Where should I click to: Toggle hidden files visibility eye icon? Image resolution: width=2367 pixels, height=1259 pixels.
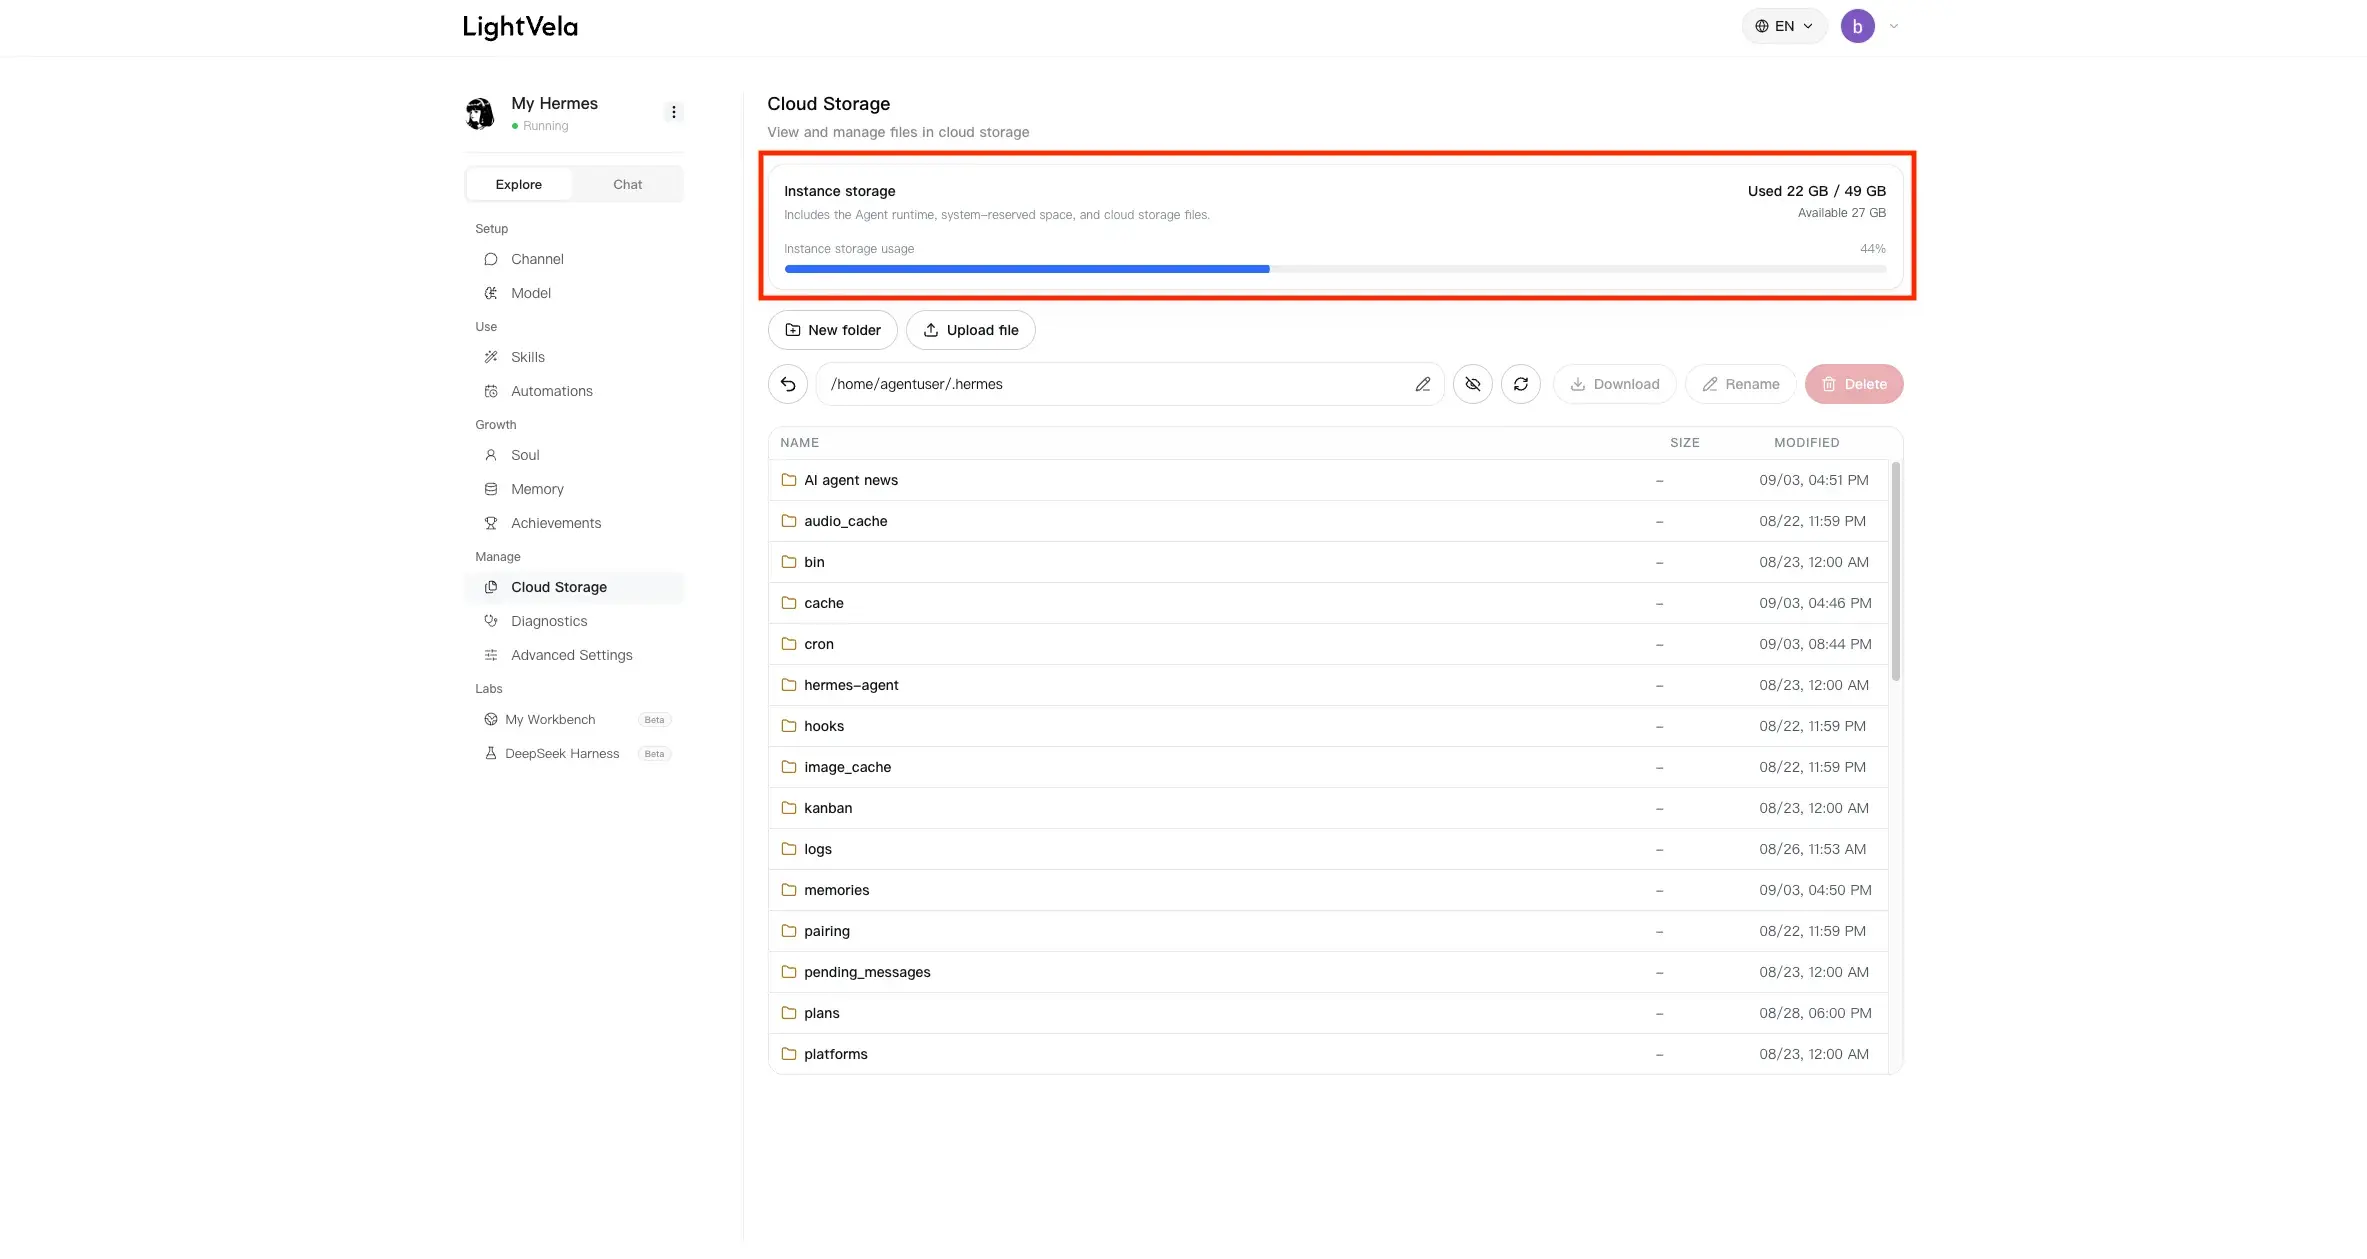[1472, 384]
